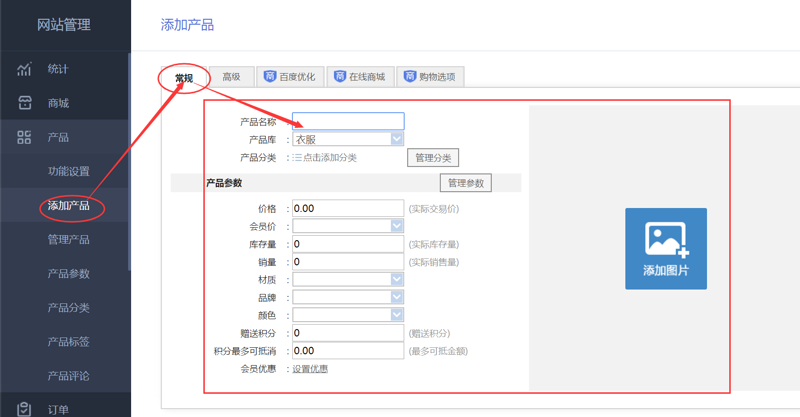Click the (最多可抵金额) hint text

pyautogui.click(x=438, y=351)
